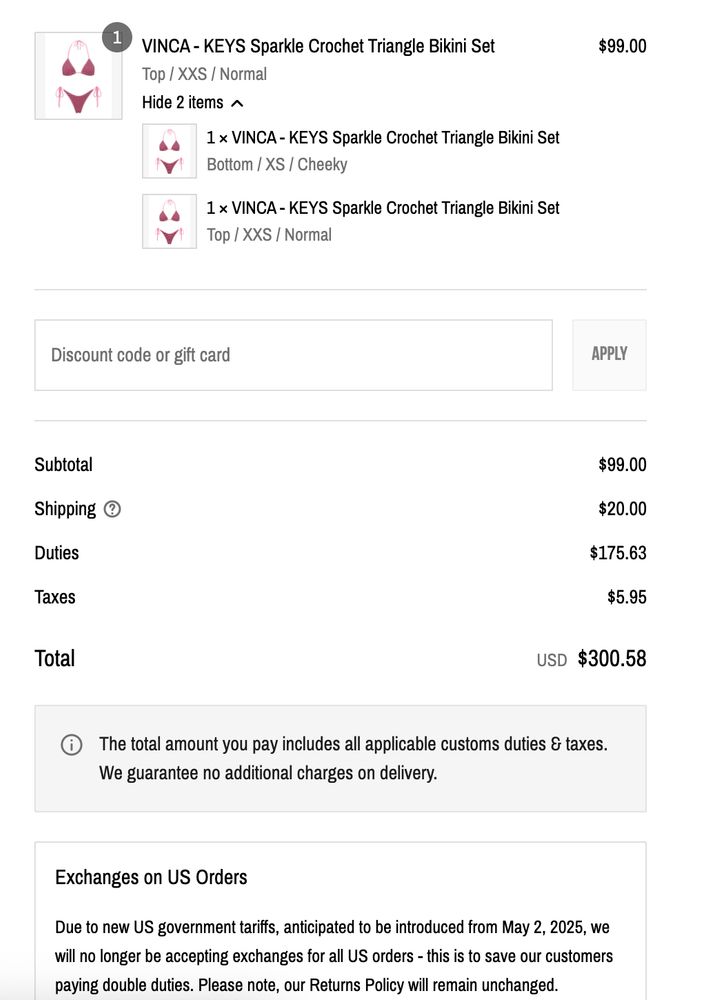Click the Shipping label text
The width and height of the screenshot is (717, 1000).
[x=65, y=509]
